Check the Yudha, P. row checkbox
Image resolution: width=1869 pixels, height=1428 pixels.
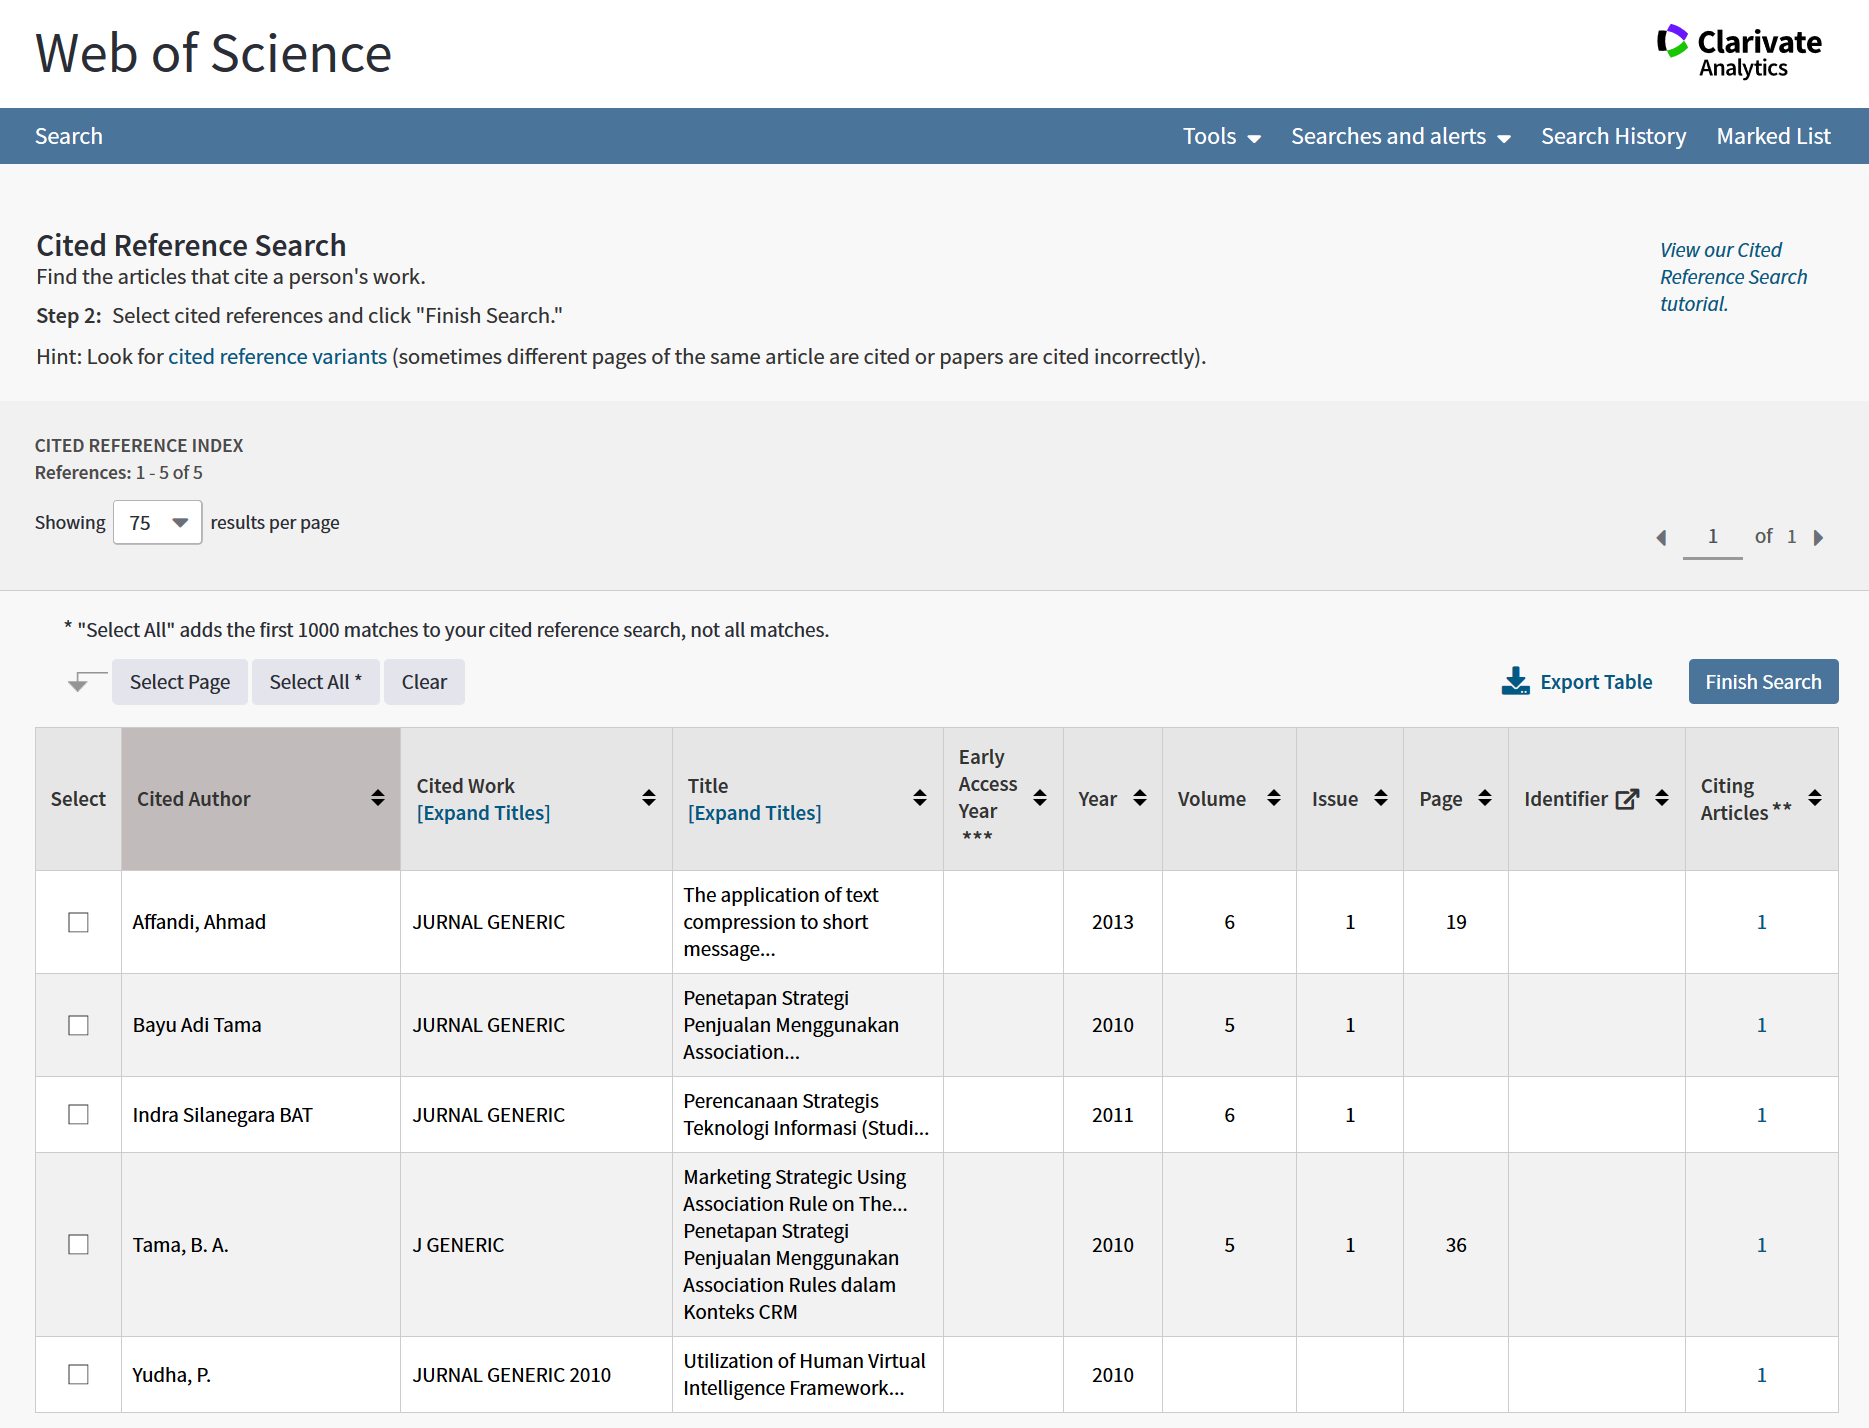click(78, 1374)
